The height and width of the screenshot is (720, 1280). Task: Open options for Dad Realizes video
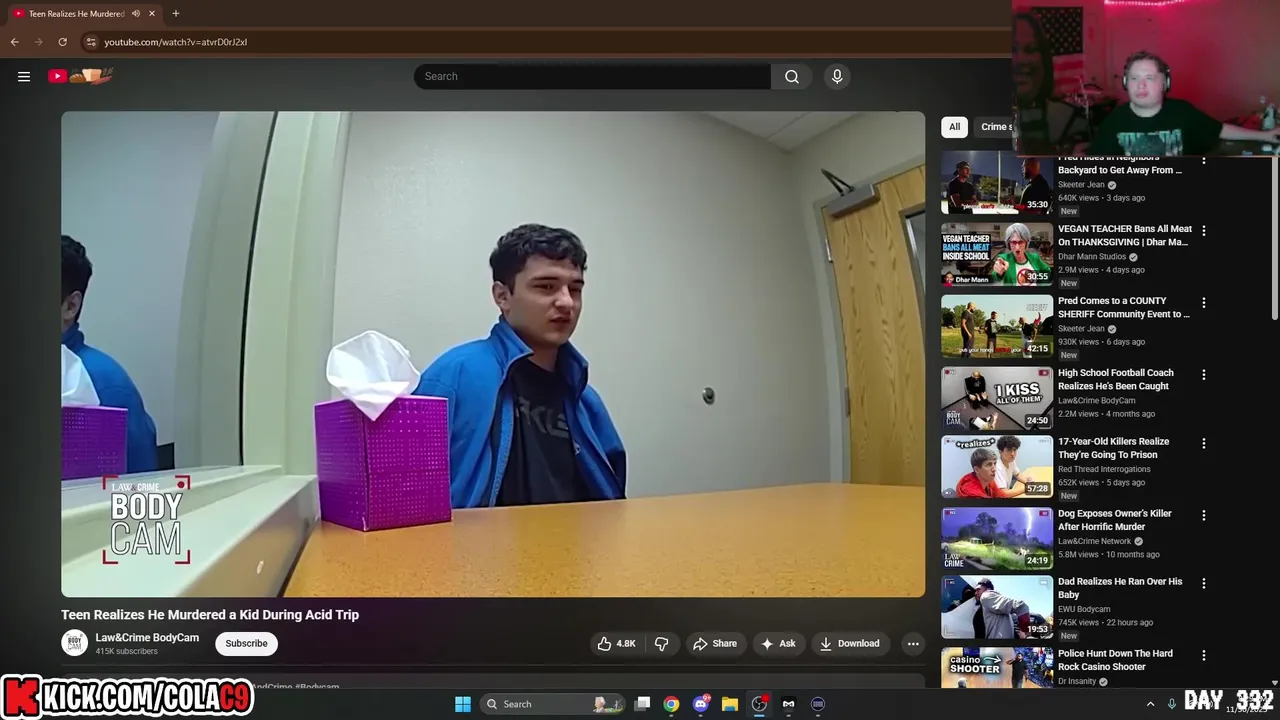point(1204,583)
